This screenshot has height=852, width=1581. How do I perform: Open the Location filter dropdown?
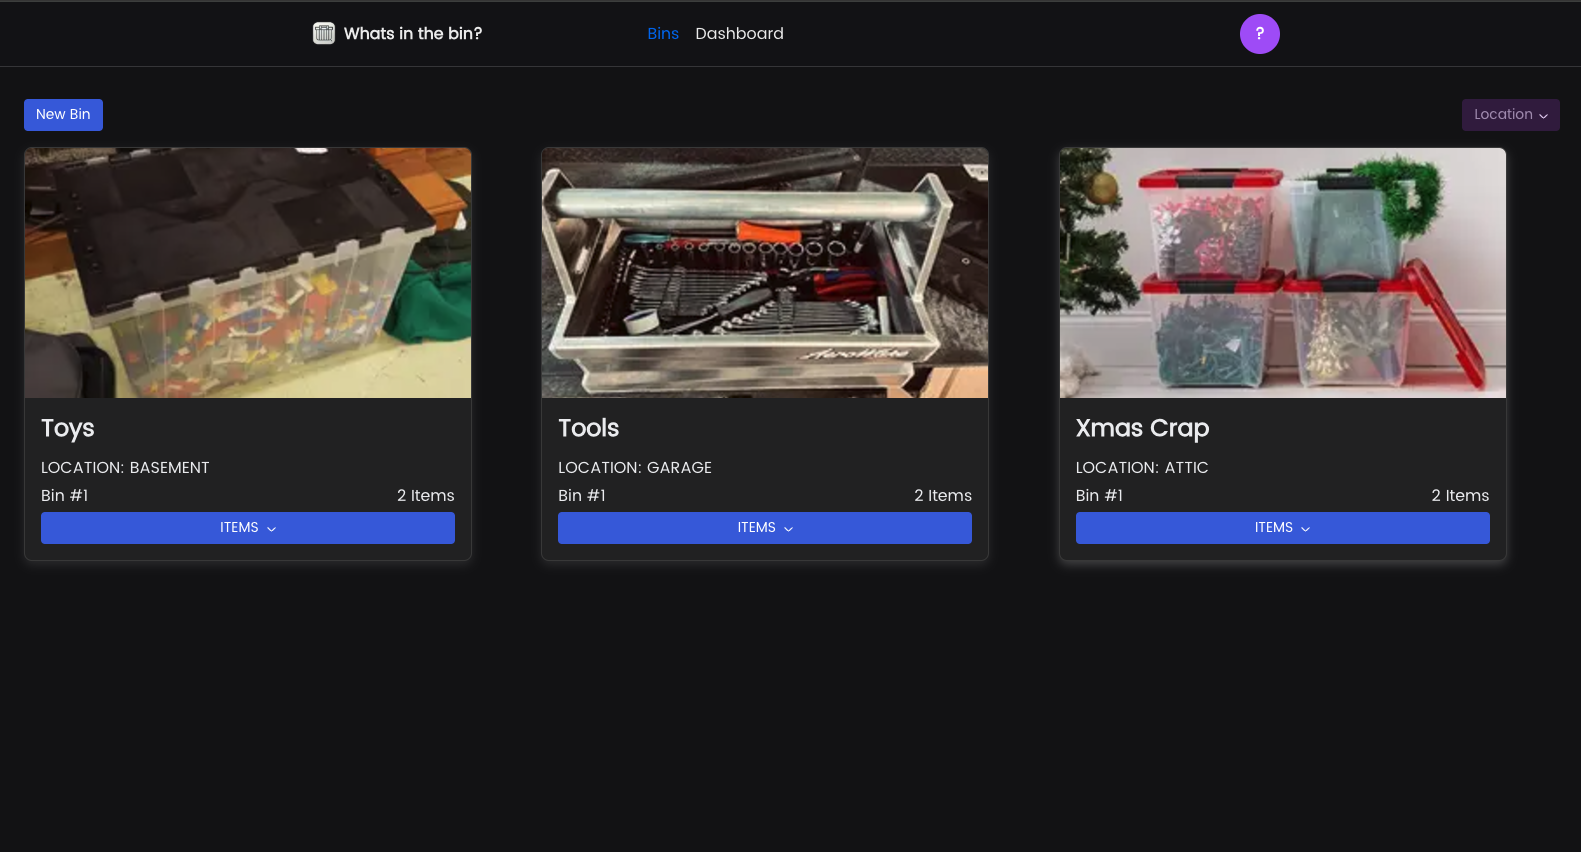[x=1510, y=115]
